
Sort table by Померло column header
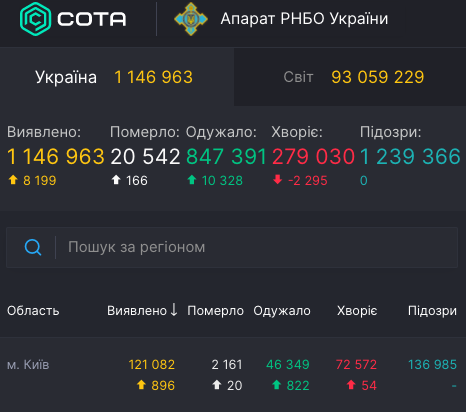click(215, 311)
